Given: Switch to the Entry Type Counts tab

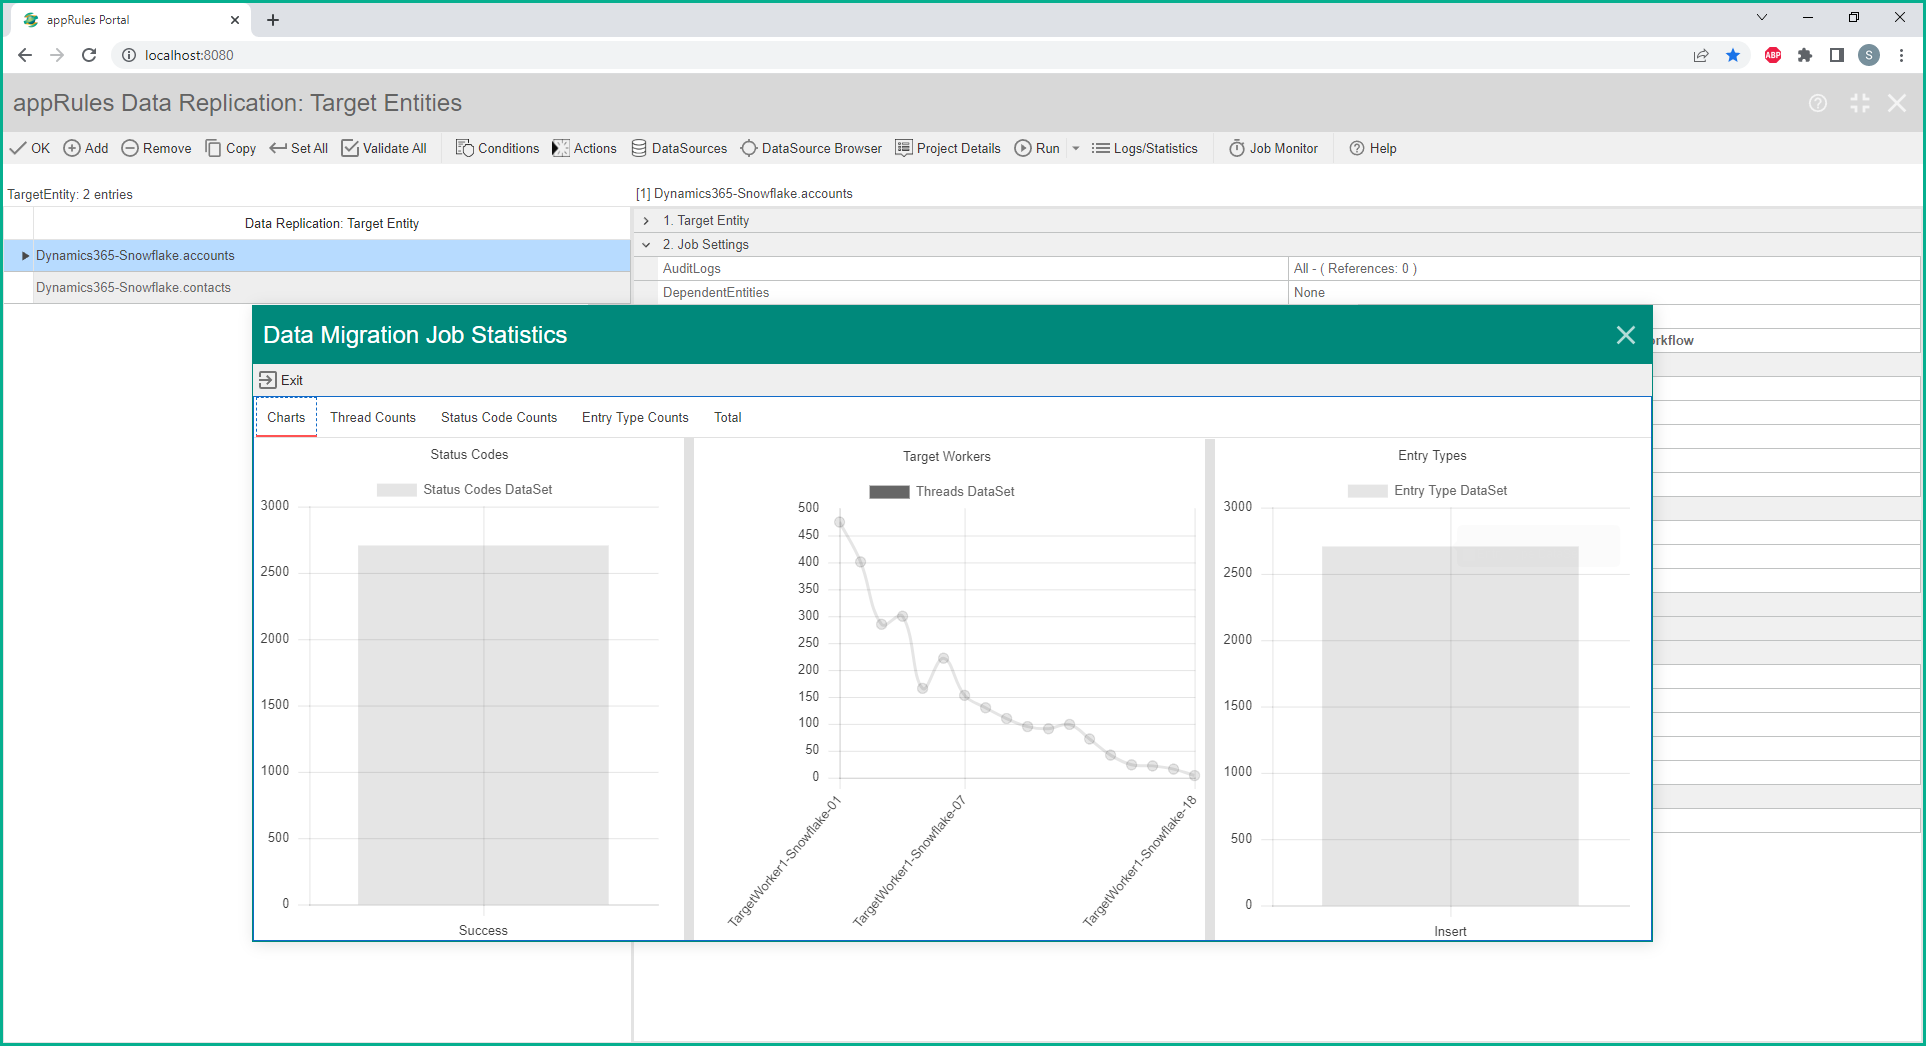Looking at the screenshot, I should [x=635, y=417].
